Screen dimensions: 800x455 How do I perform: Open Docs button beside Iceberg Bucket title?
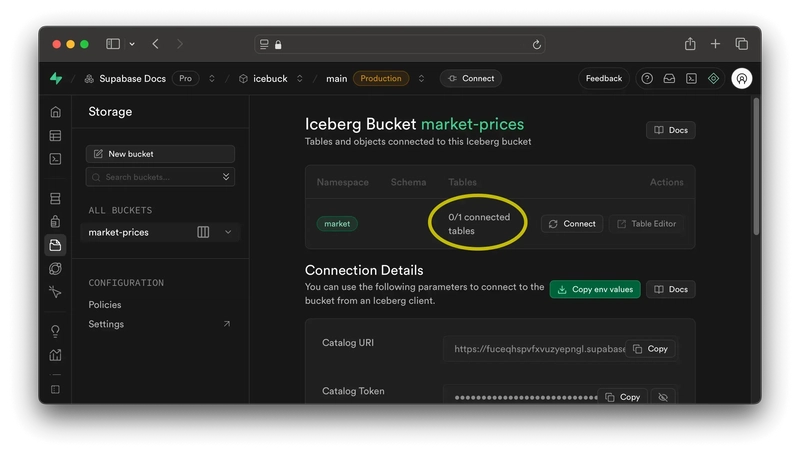point(670,130)
